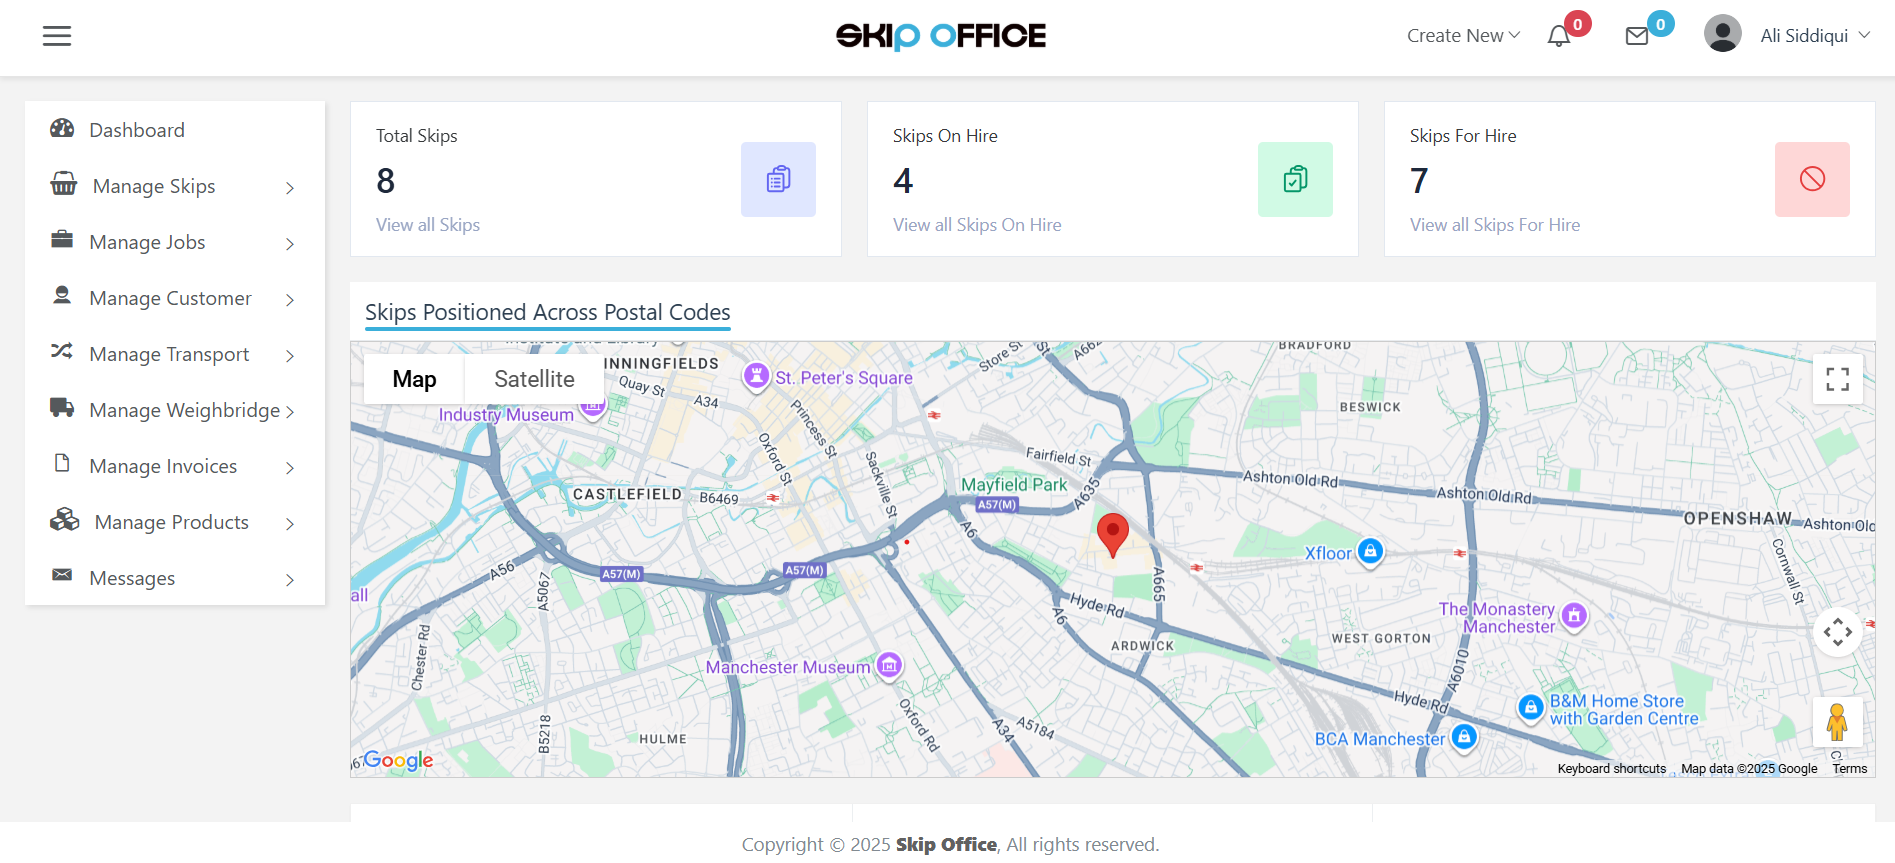Click the user avatar icon
This screenshot has height=863, width=1895.
[1722, 34]
